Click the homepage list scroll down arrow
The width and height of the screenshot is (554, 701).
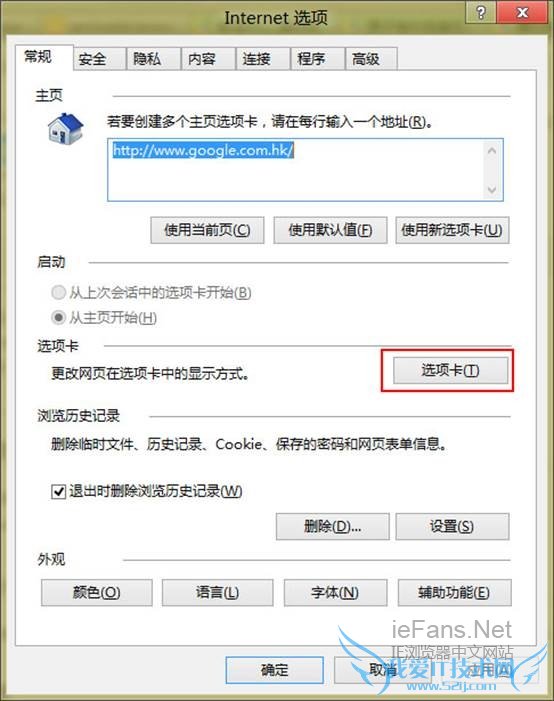492,190
